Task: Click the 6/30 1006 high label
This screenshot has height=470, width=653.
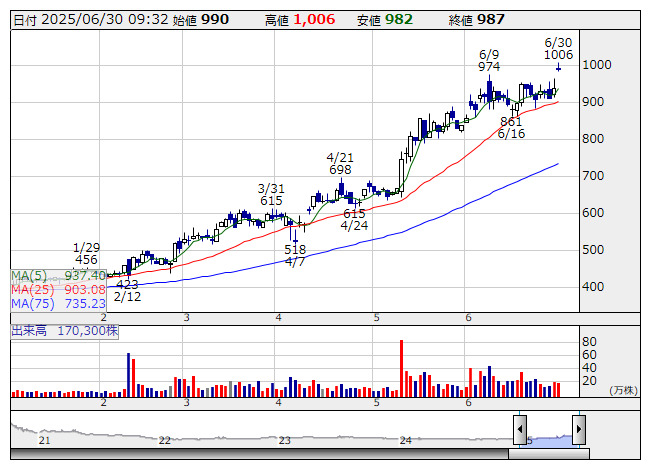Action: pos(558,49)
